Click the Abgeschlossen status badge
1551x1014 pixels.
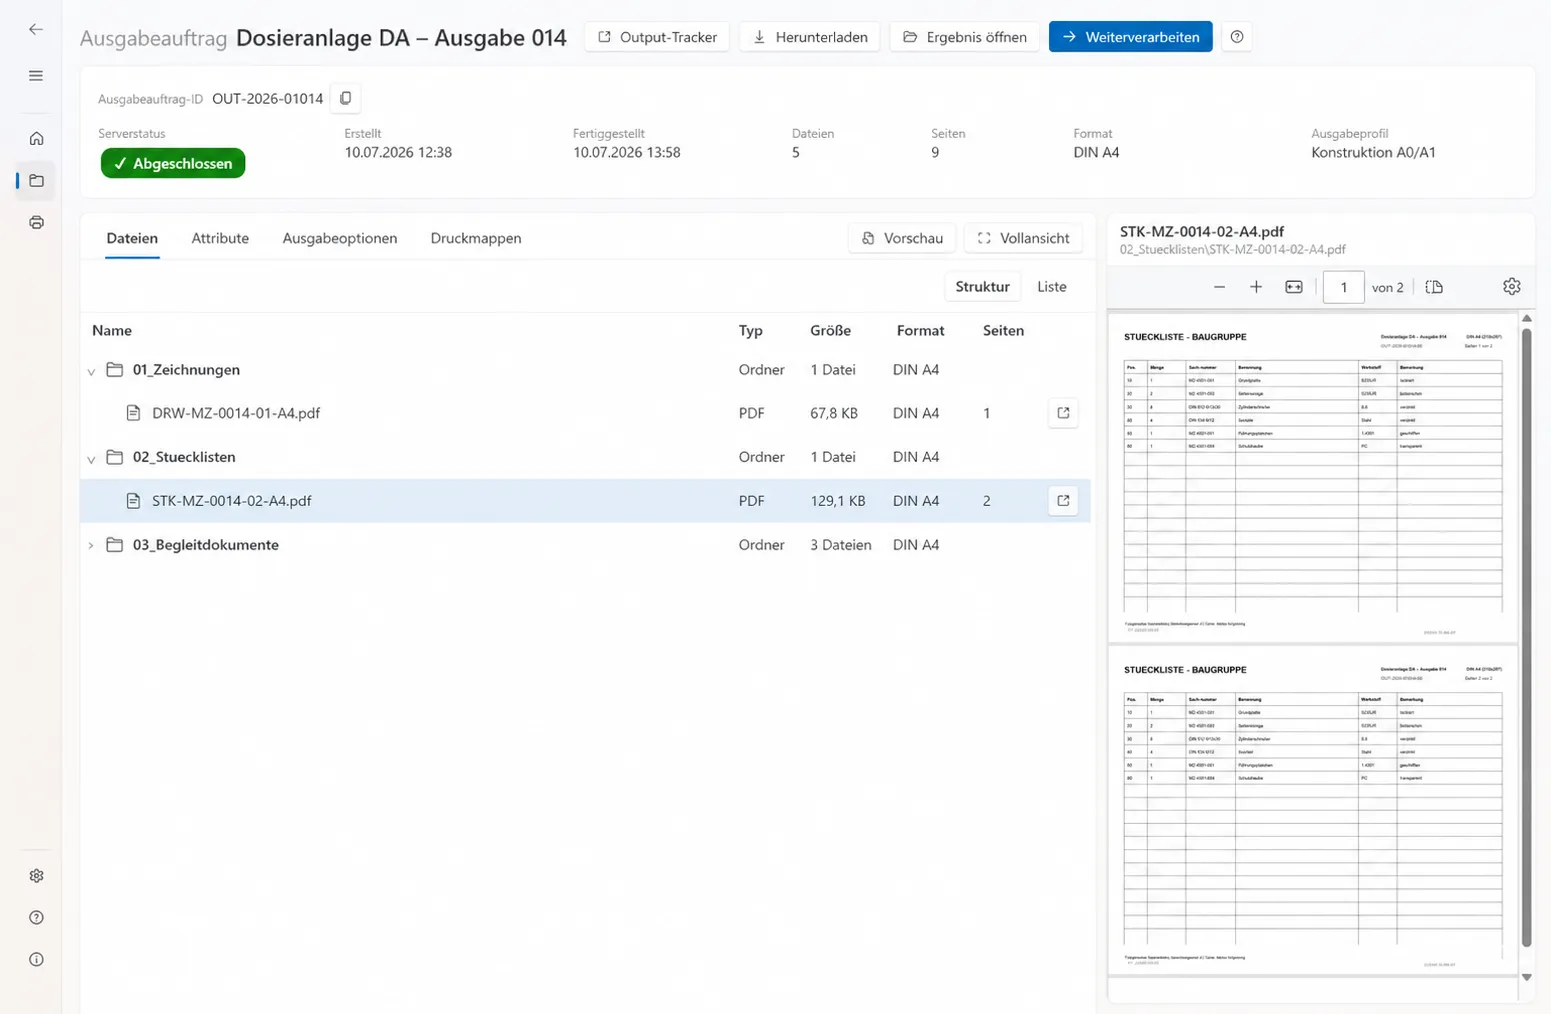coord(173,163)
